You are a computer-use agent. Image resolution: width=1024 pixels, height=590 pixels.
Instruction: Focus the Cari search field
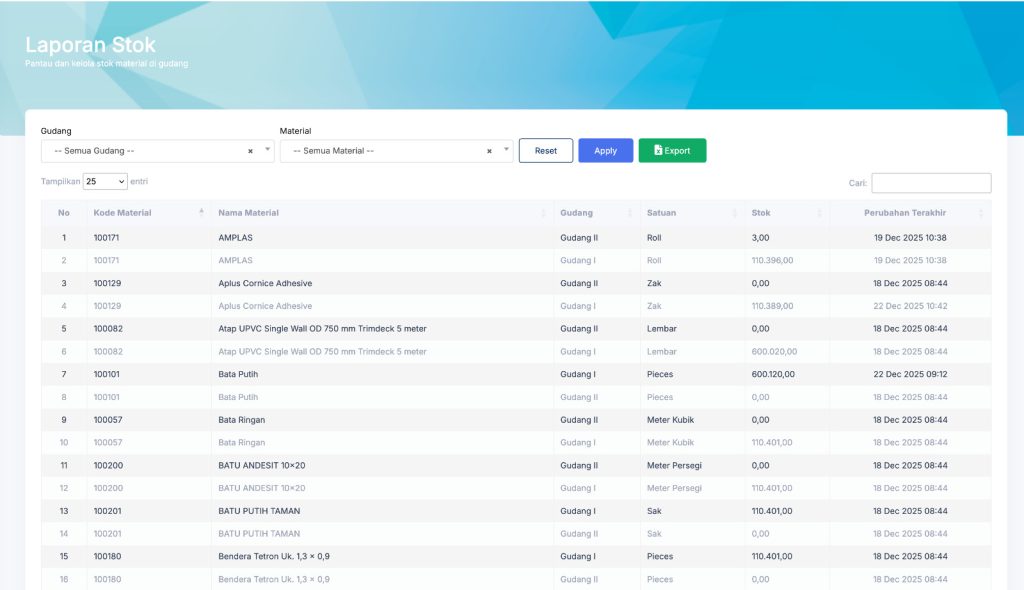coord(931,183)
